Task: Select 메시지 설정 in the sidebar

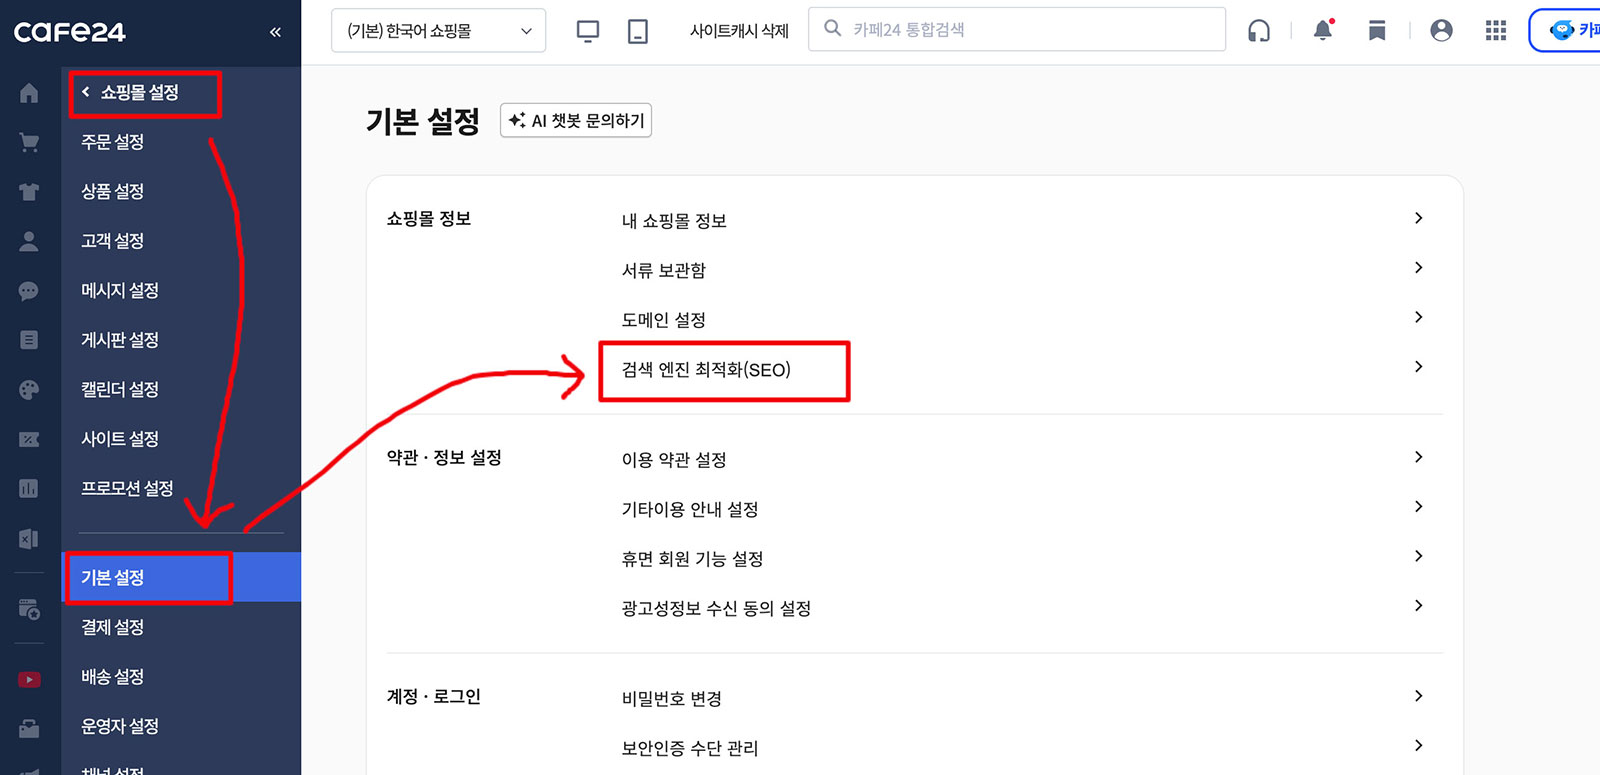Action: coord(120,290)
